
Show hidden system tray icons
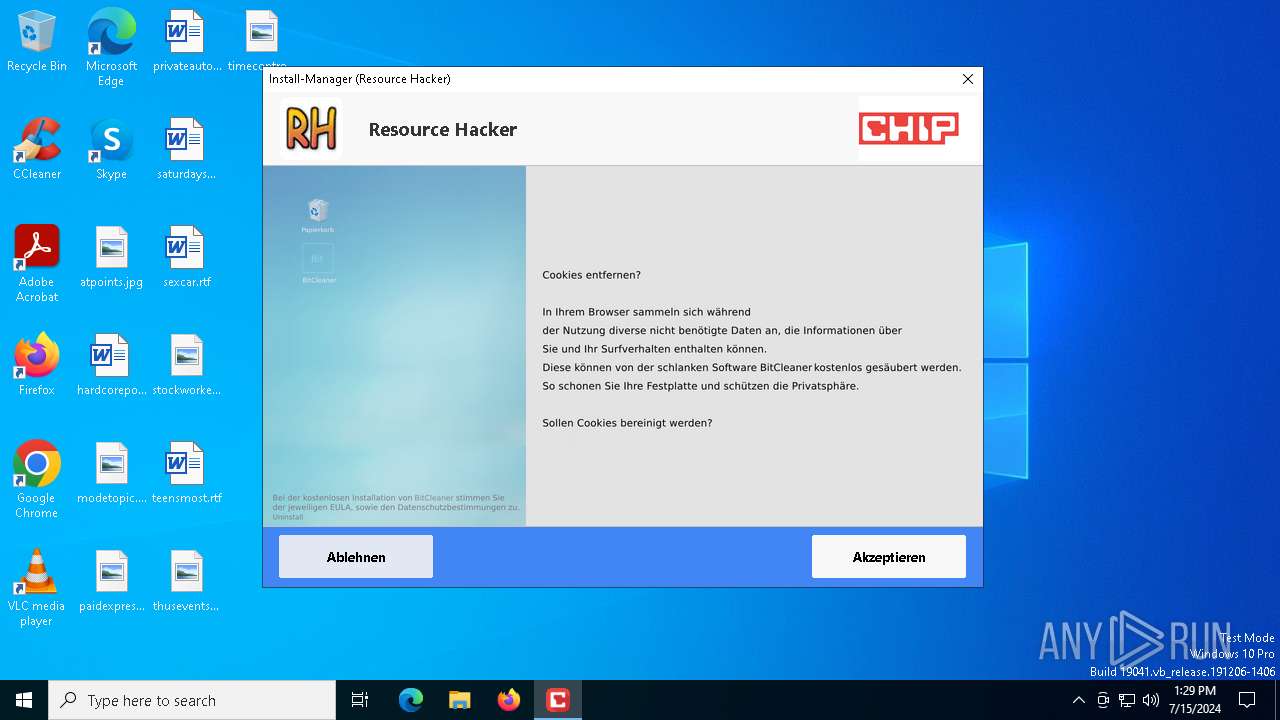pos(1078,700)
